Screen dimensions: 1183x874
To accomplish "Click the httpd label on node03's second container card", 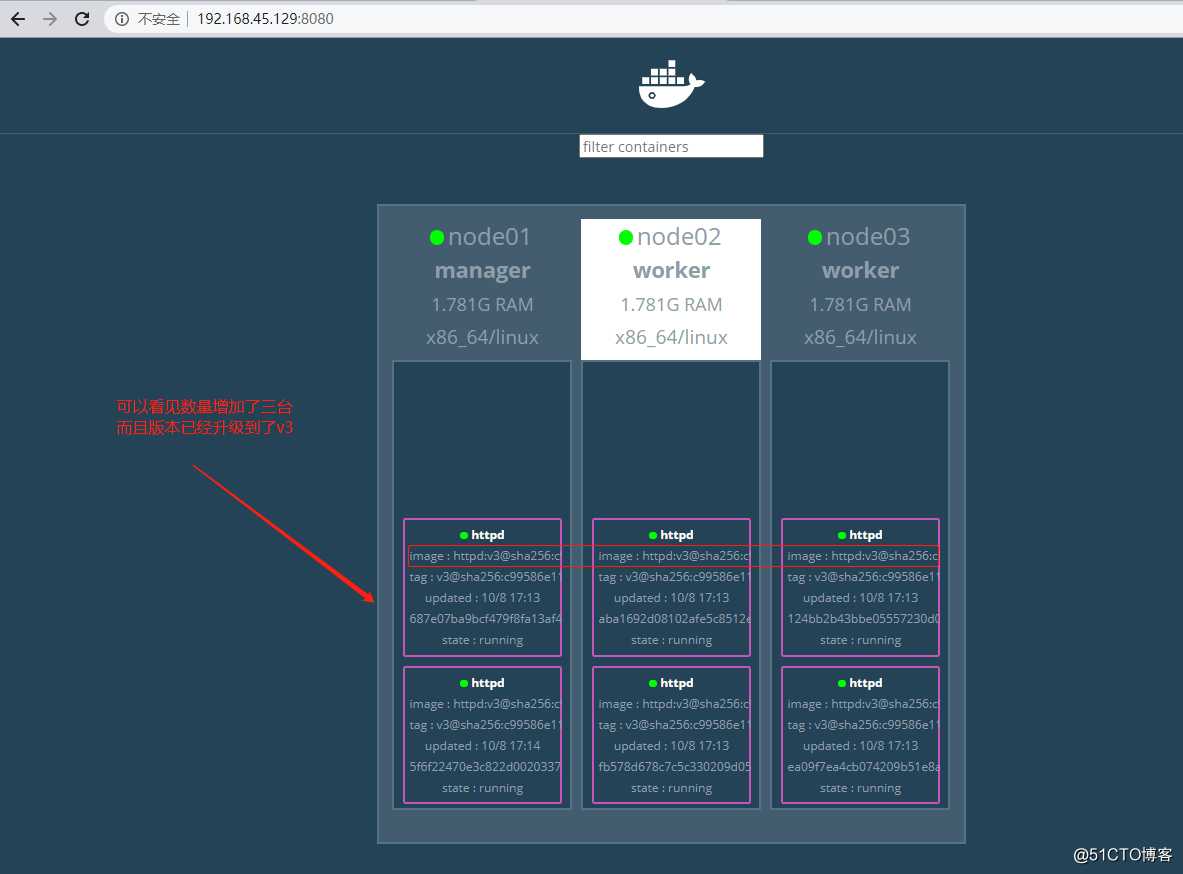I will pos(866,683).
